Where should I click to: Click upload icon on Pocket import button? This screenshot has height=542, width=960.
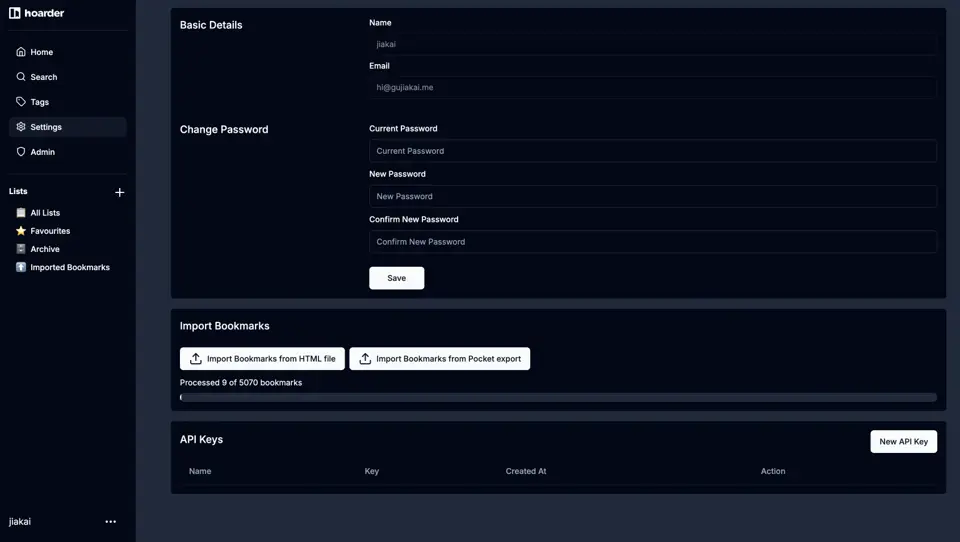click(x=365, y=359)
